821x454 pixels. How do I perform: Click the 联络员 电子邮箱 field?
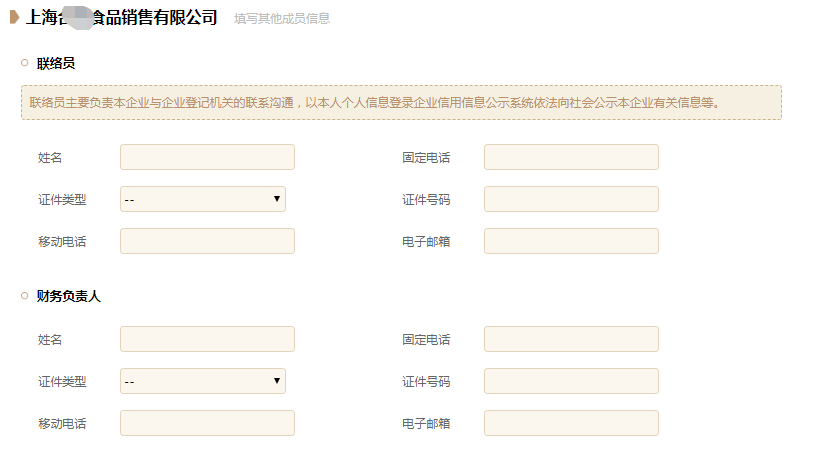click(571, 241)
